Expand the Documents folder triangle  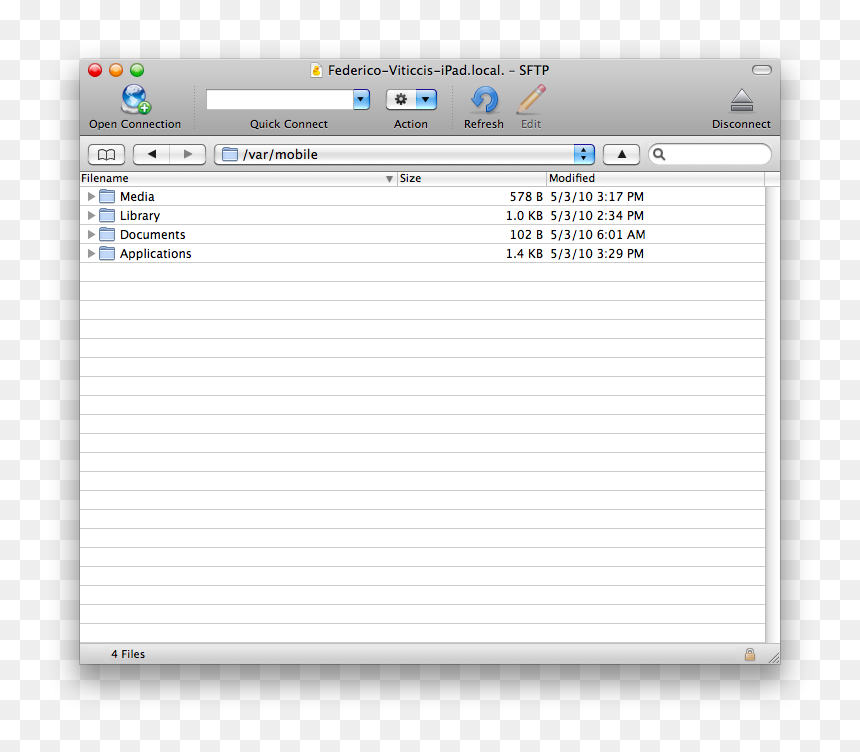(91, 234)
